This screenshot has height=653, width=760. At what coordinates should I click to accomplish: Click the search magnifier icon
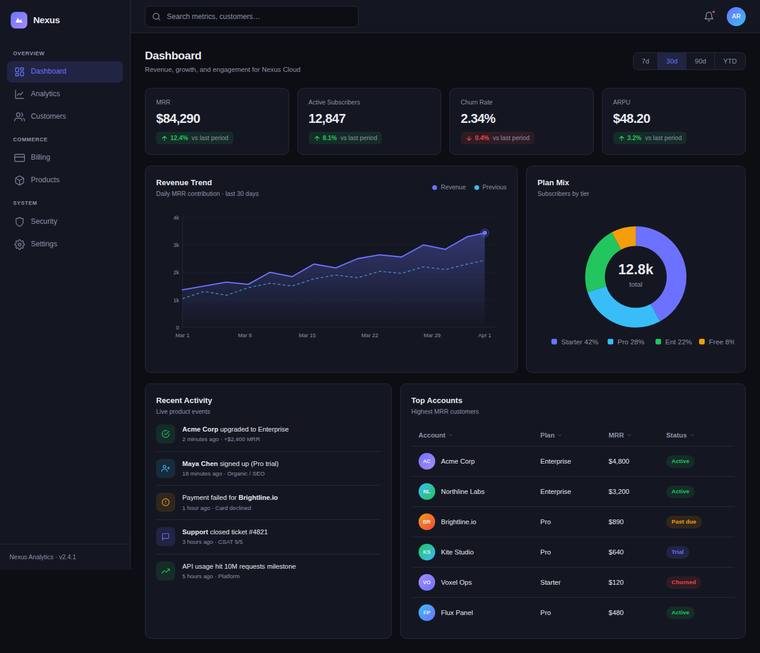point(156,16)
